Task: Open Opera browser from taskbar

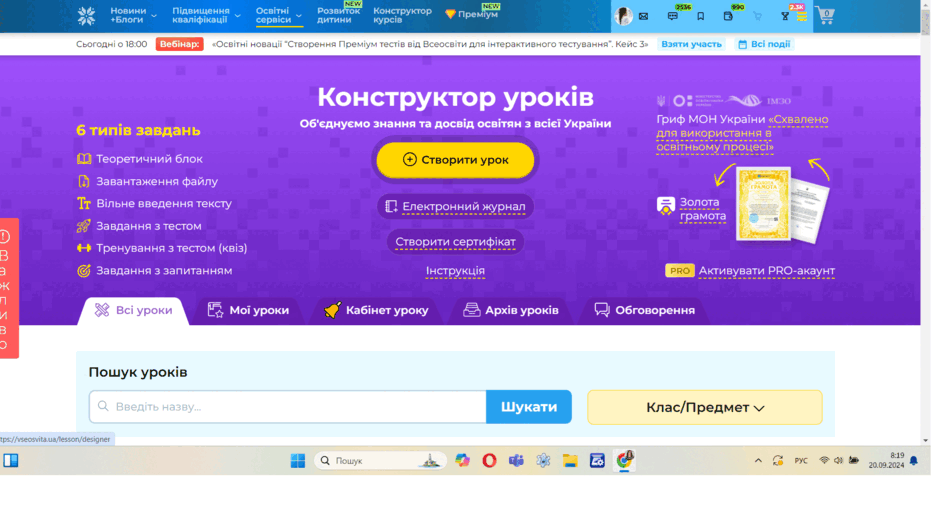Action: click(489, 461)
